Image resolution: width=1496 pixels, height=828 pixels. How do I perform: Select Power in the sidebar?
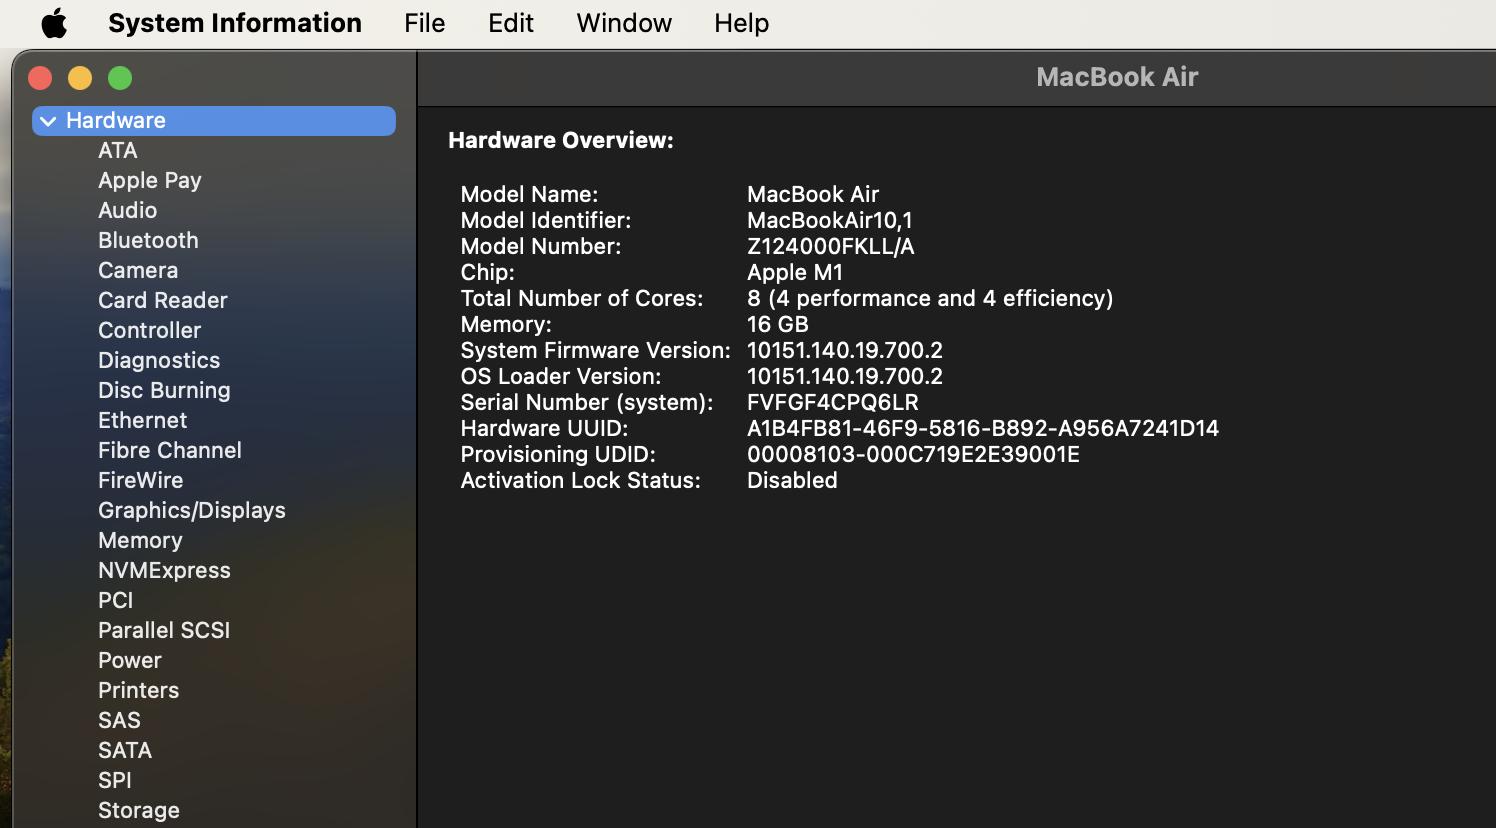130,660
